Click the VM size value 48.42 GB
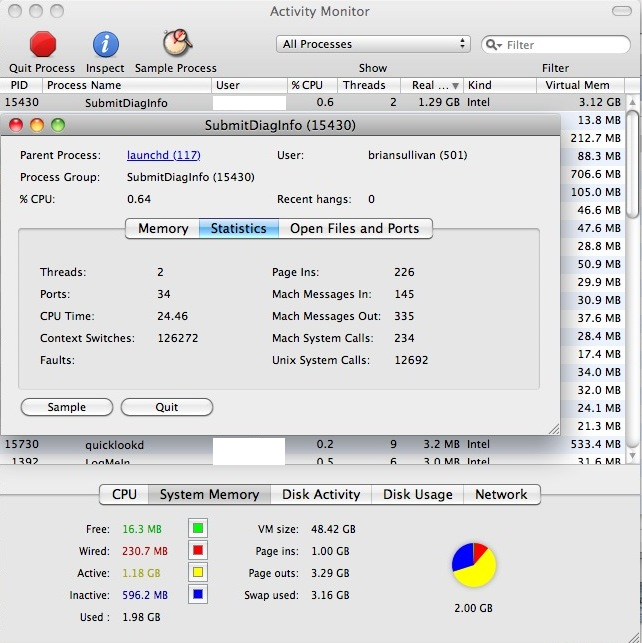The width and height of the screenshot is (642, 643). [333, 529]
